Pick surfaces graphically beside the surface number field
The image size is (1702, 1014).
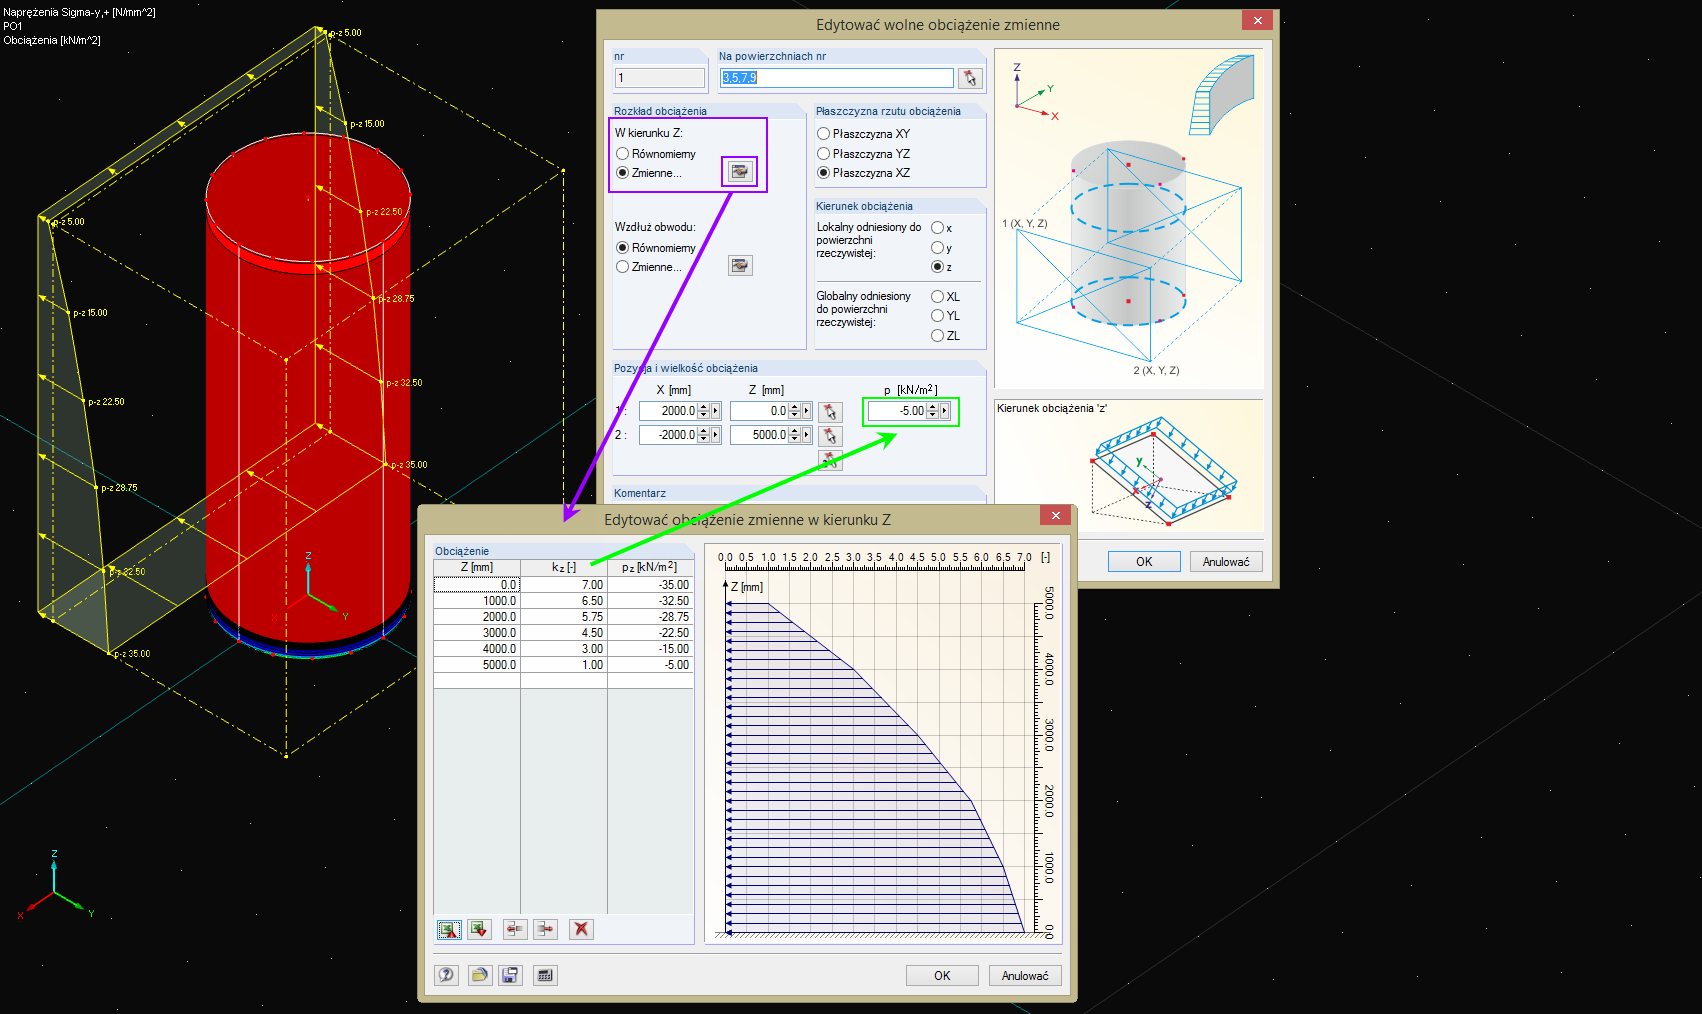pos(969,78)
